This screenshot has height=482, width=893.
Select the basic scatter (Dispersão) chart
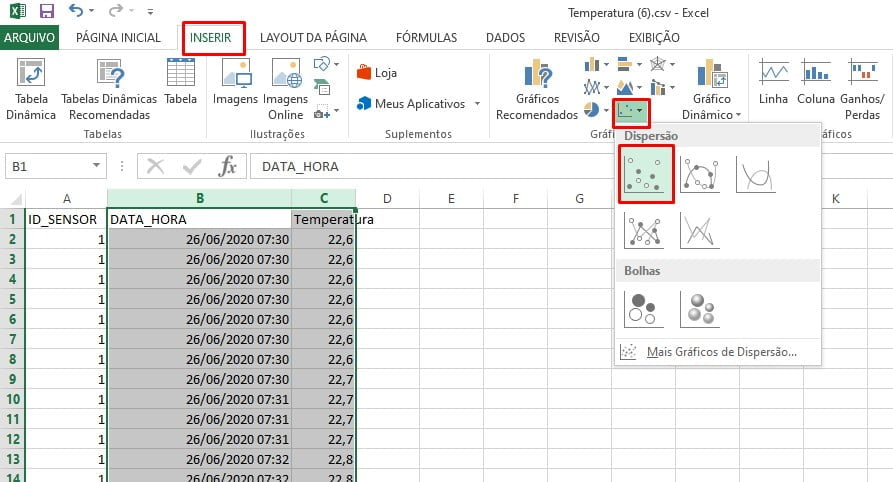[646, 175]
